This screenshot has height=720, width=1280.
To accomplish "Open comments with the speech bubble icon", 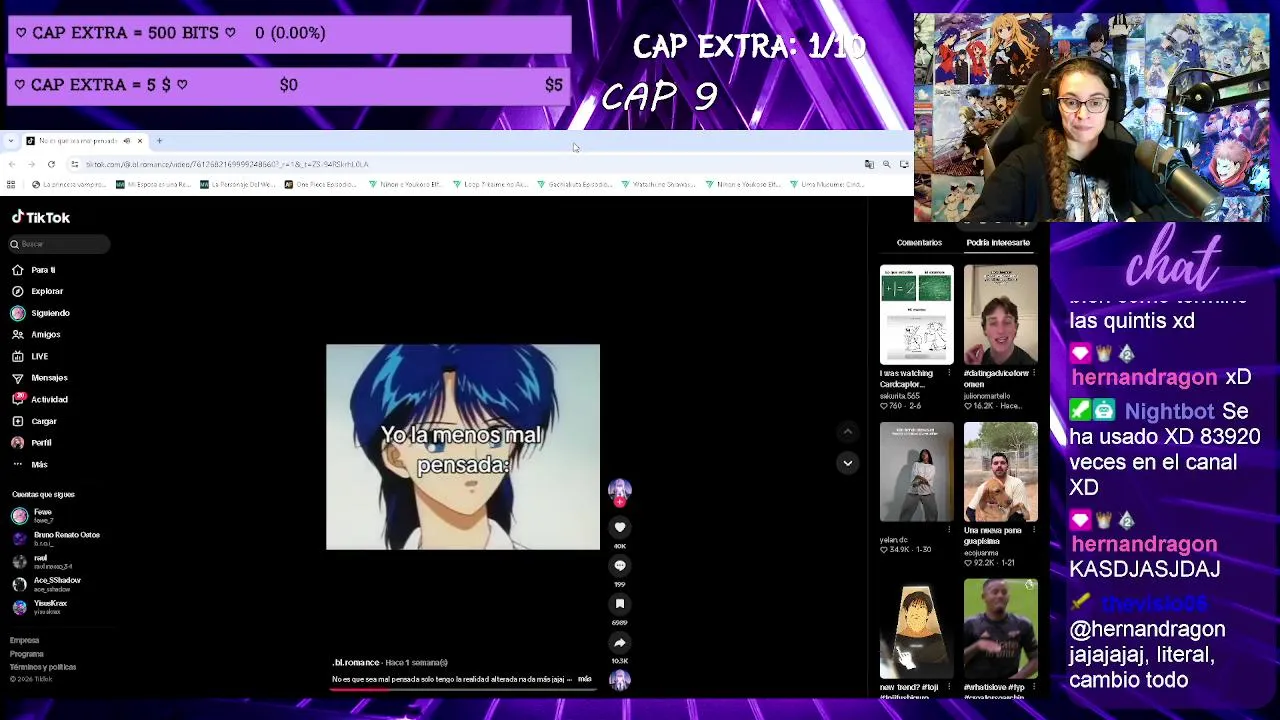I will (620, 566).
